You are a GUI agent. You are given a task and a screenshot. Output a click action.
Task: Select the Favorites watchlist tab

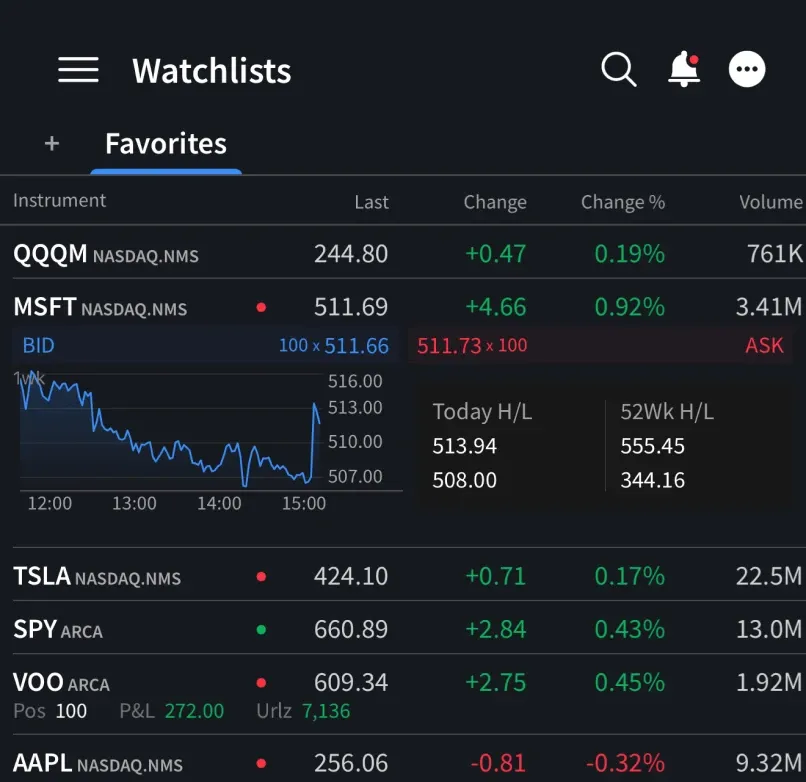click(166, 144)
